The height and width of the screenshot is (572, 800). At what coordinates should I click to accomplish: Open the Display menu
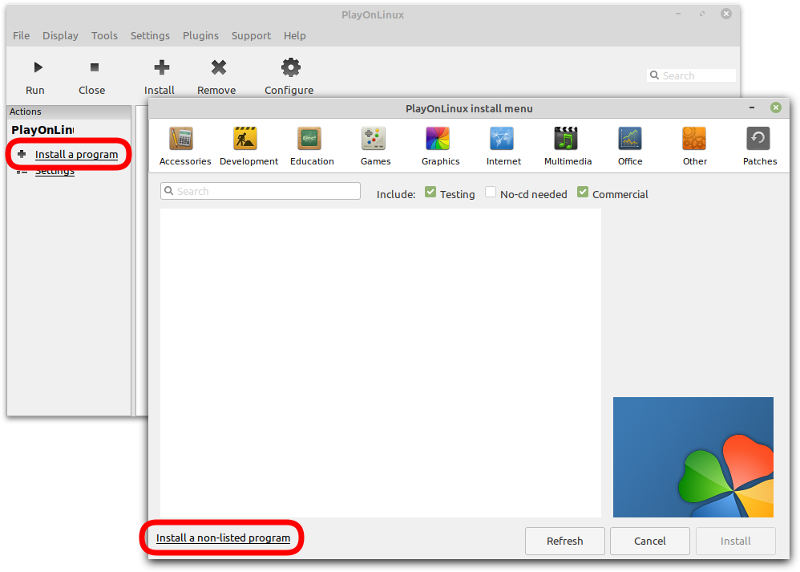pos(60,35)
